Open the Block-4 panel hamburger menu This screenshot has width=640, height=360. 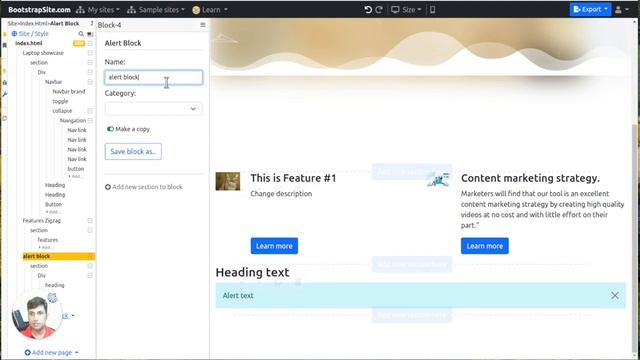(x=203, y=25)
